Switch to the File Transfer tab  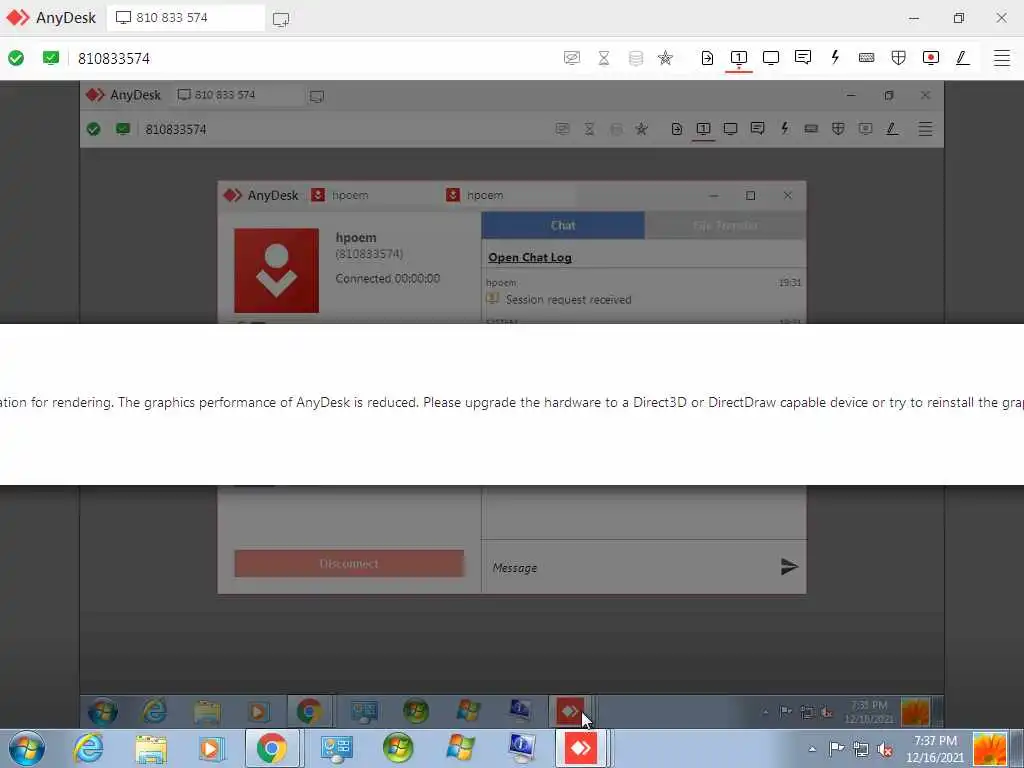pyautogui.click(x=725, y=225)
